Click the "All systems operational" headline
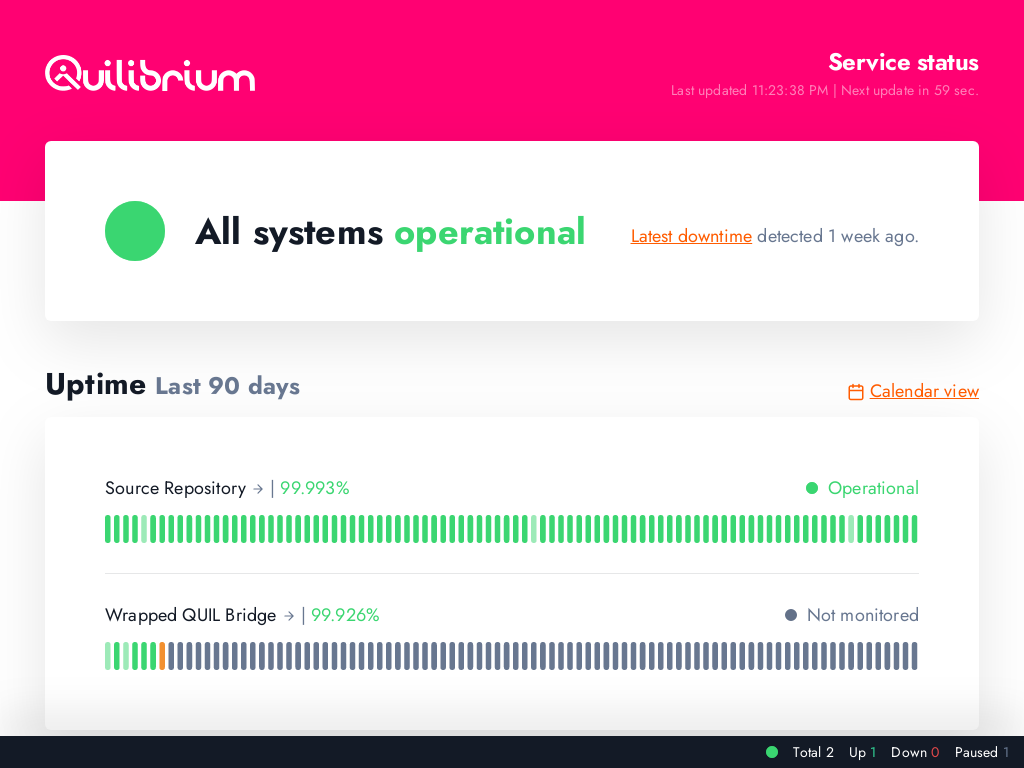The height and width of the screenshot is (768, 1024). tap(390, 232)
